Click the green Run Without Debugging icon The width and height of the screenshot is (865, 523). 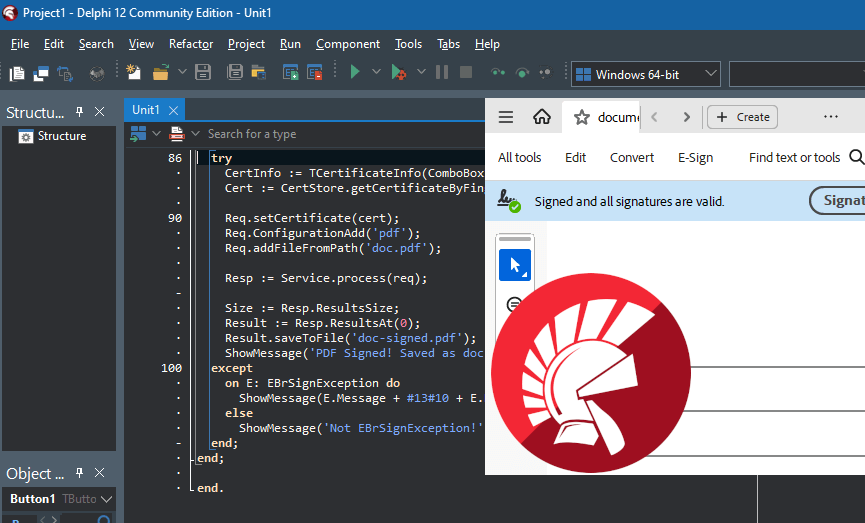[x=355, y=72]
